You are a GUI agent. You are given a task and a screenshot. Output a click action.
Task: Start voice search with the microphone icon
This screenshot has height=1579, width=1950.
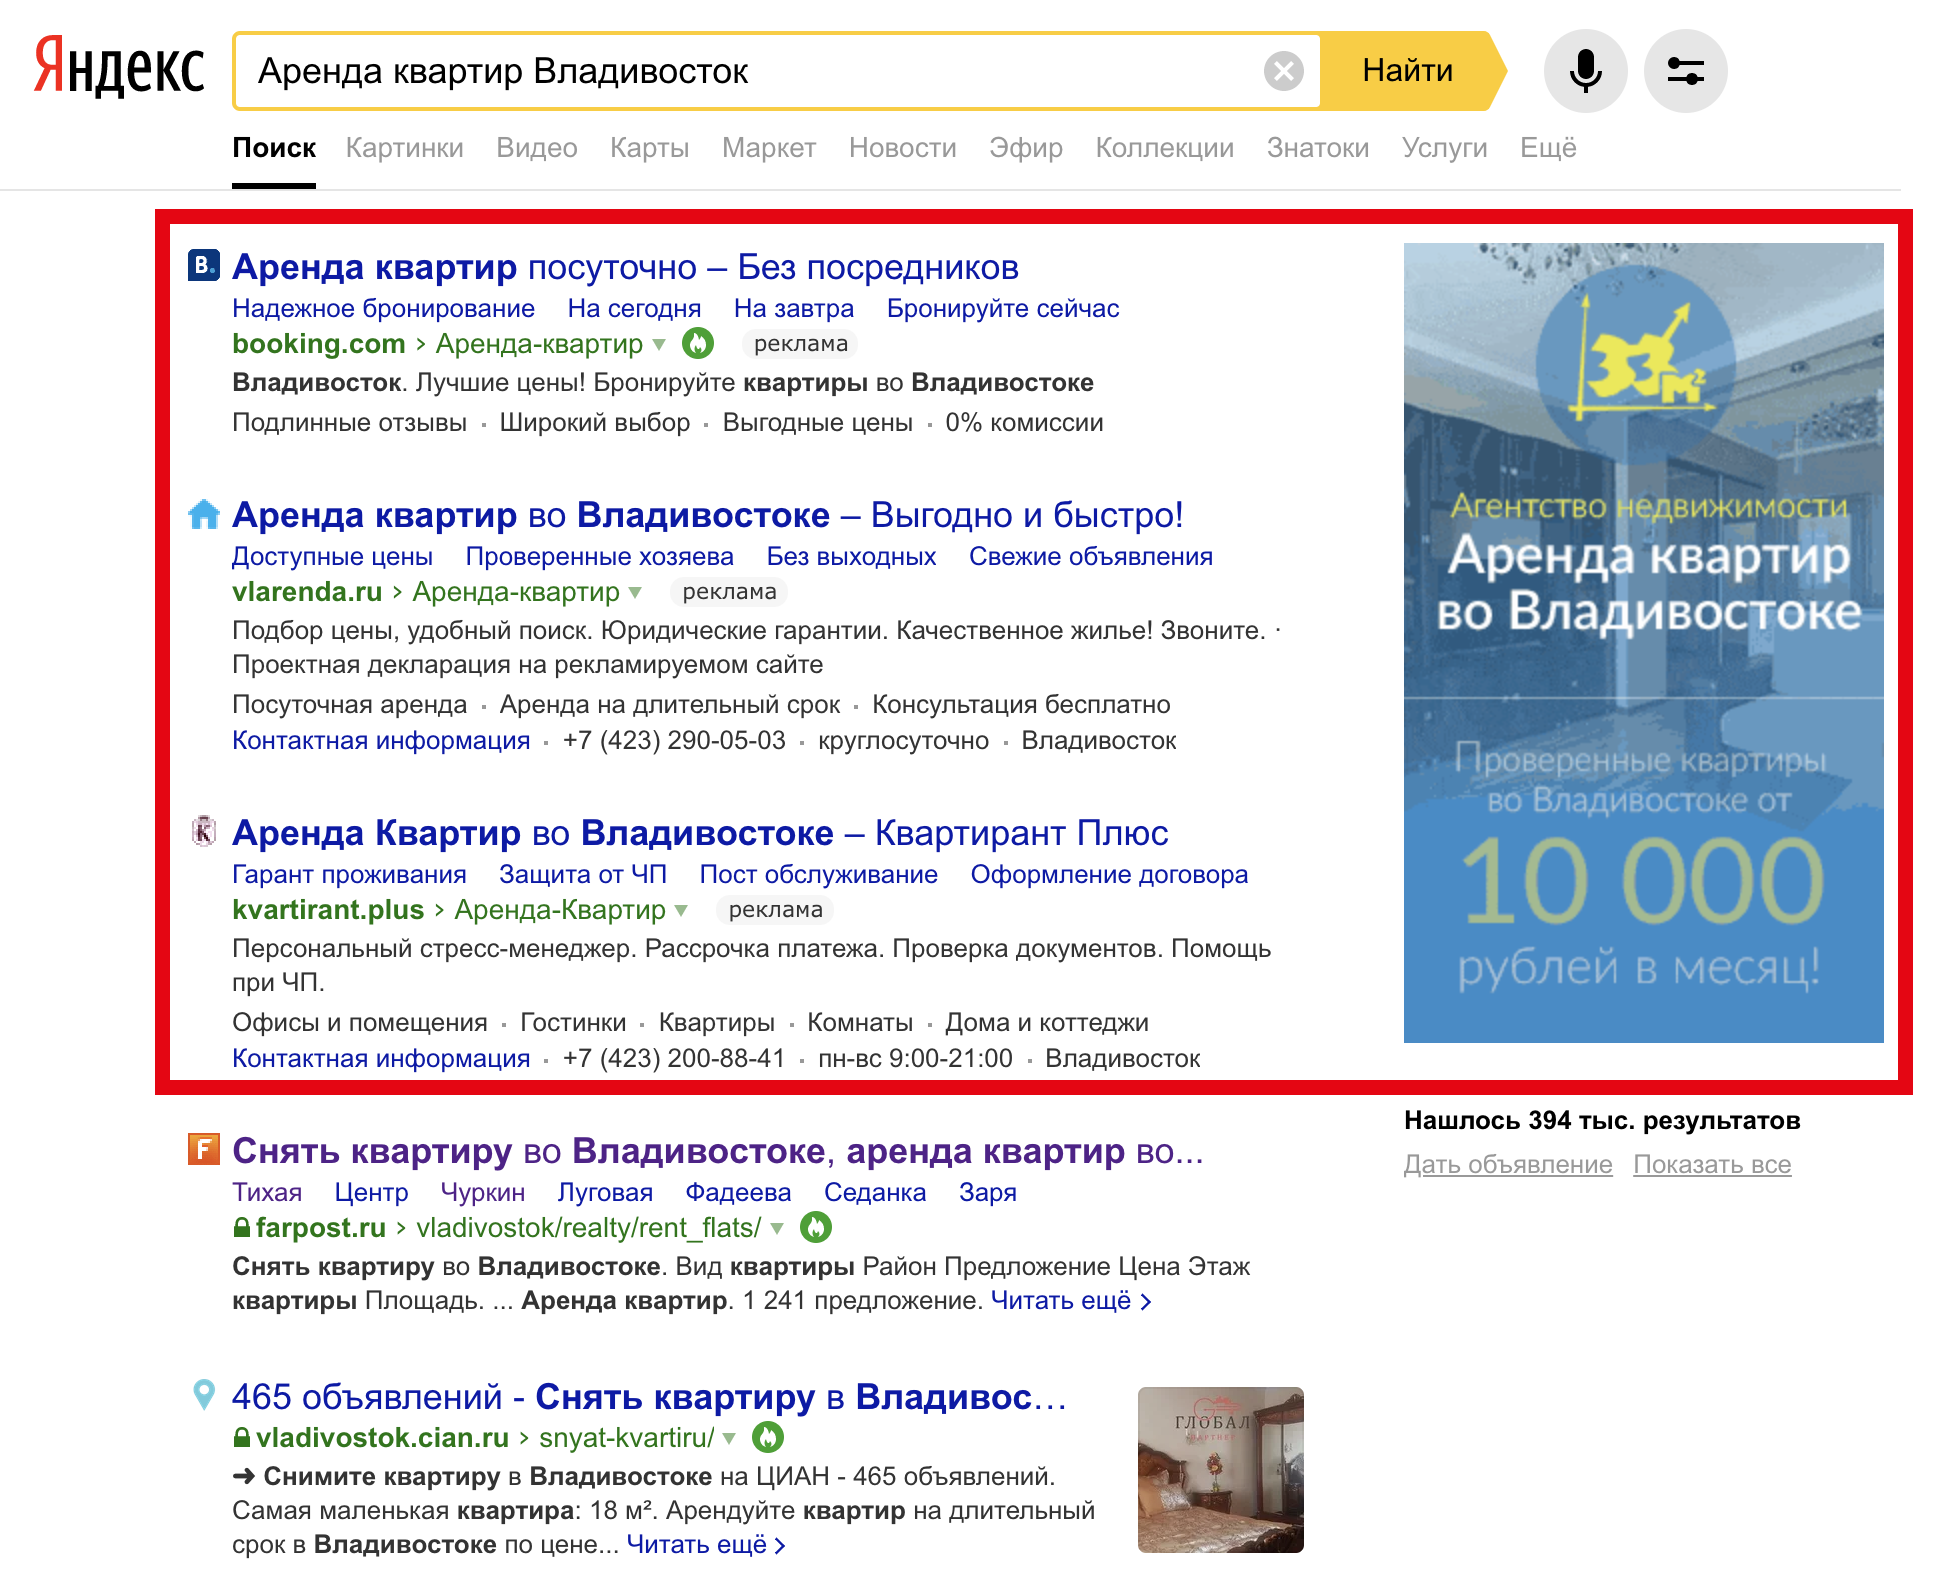pyautogui.click(x=1585, y=71)
